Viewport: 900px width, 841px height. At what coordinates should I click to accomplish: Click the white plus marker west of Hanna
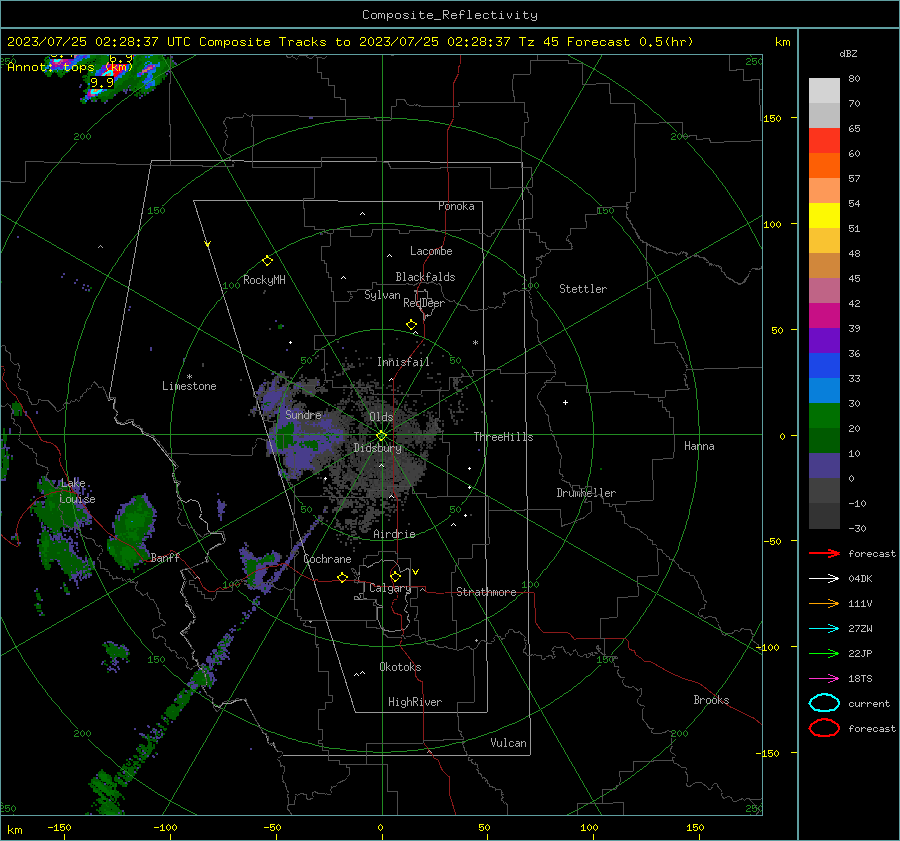pyautogui.click(x=565, y=402)
